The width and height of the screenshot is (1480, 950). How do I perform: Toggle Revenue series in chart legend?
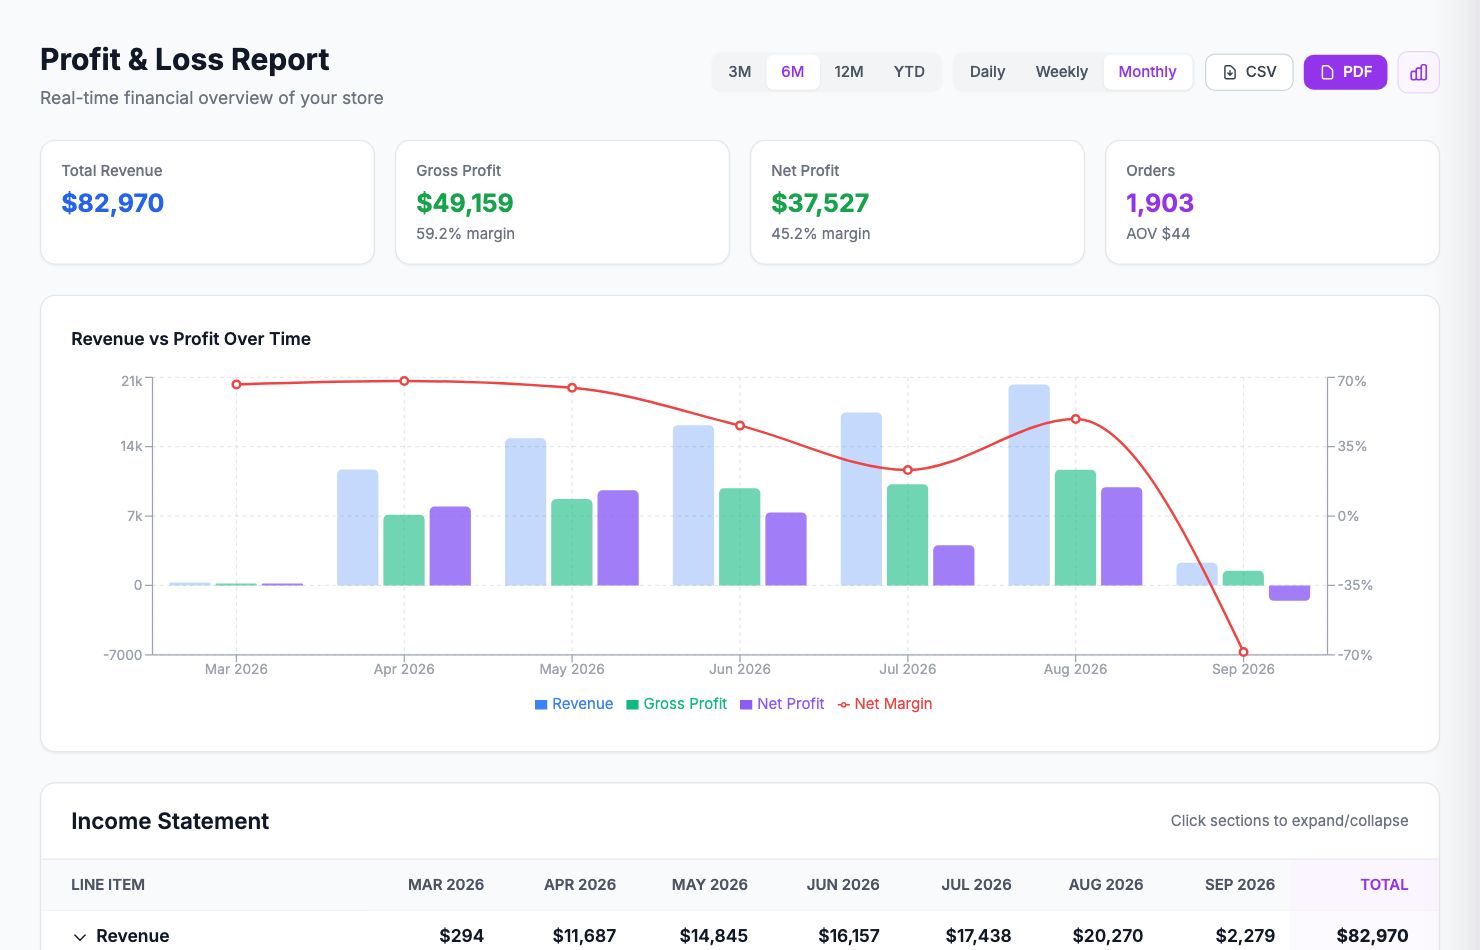(574, 704)
